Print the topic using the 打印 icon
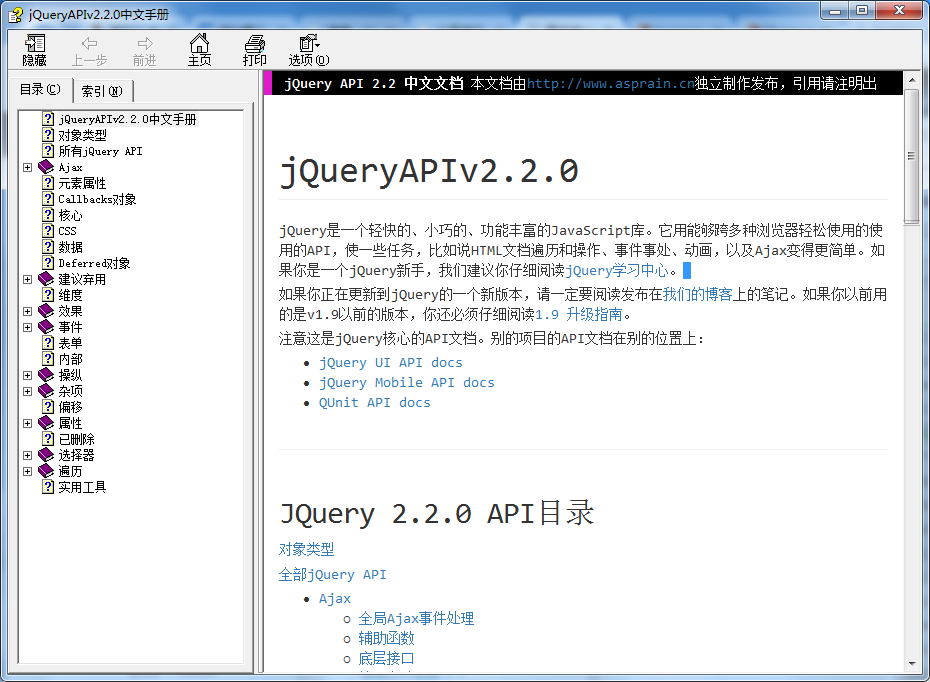This screenshot has height=682, width=930. tap(254, 49)
